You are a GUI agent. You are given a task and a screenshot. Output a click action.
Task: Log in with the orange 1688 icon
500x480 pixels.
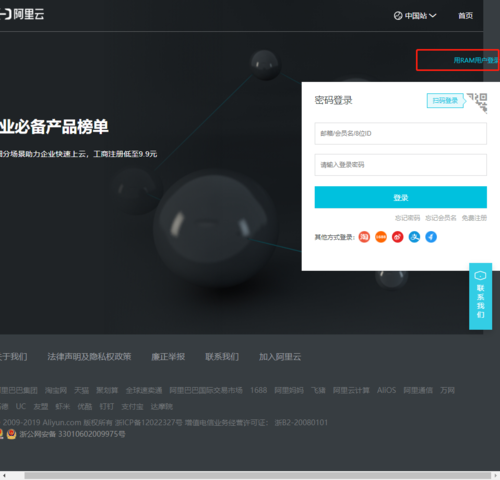(381, 237)
